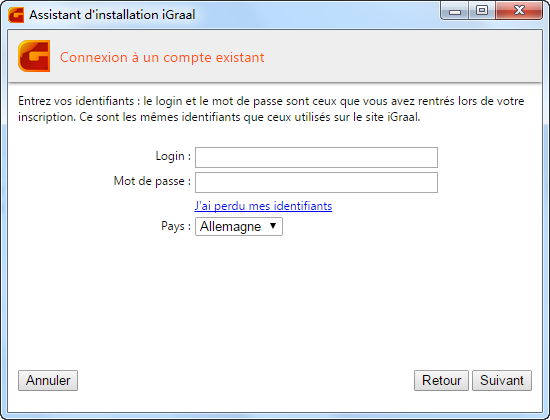Maximize the iGraal installer window
Viewport: 550px width, 420px height.
pos(482,11)
